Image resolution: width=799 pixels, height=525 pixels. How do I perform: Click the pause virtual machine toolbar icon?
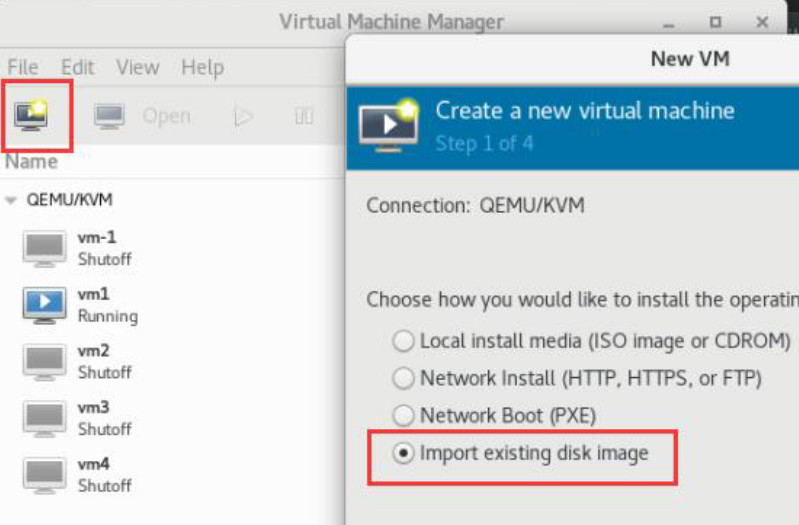point(304,117)
